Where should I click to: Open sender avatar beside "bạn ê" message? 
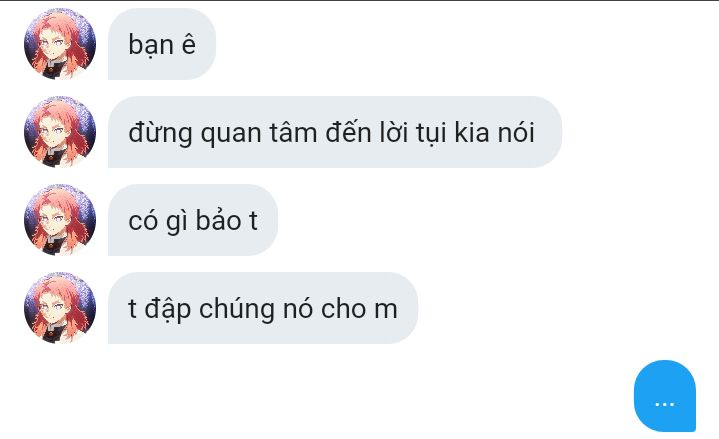[x=60, y=44]
